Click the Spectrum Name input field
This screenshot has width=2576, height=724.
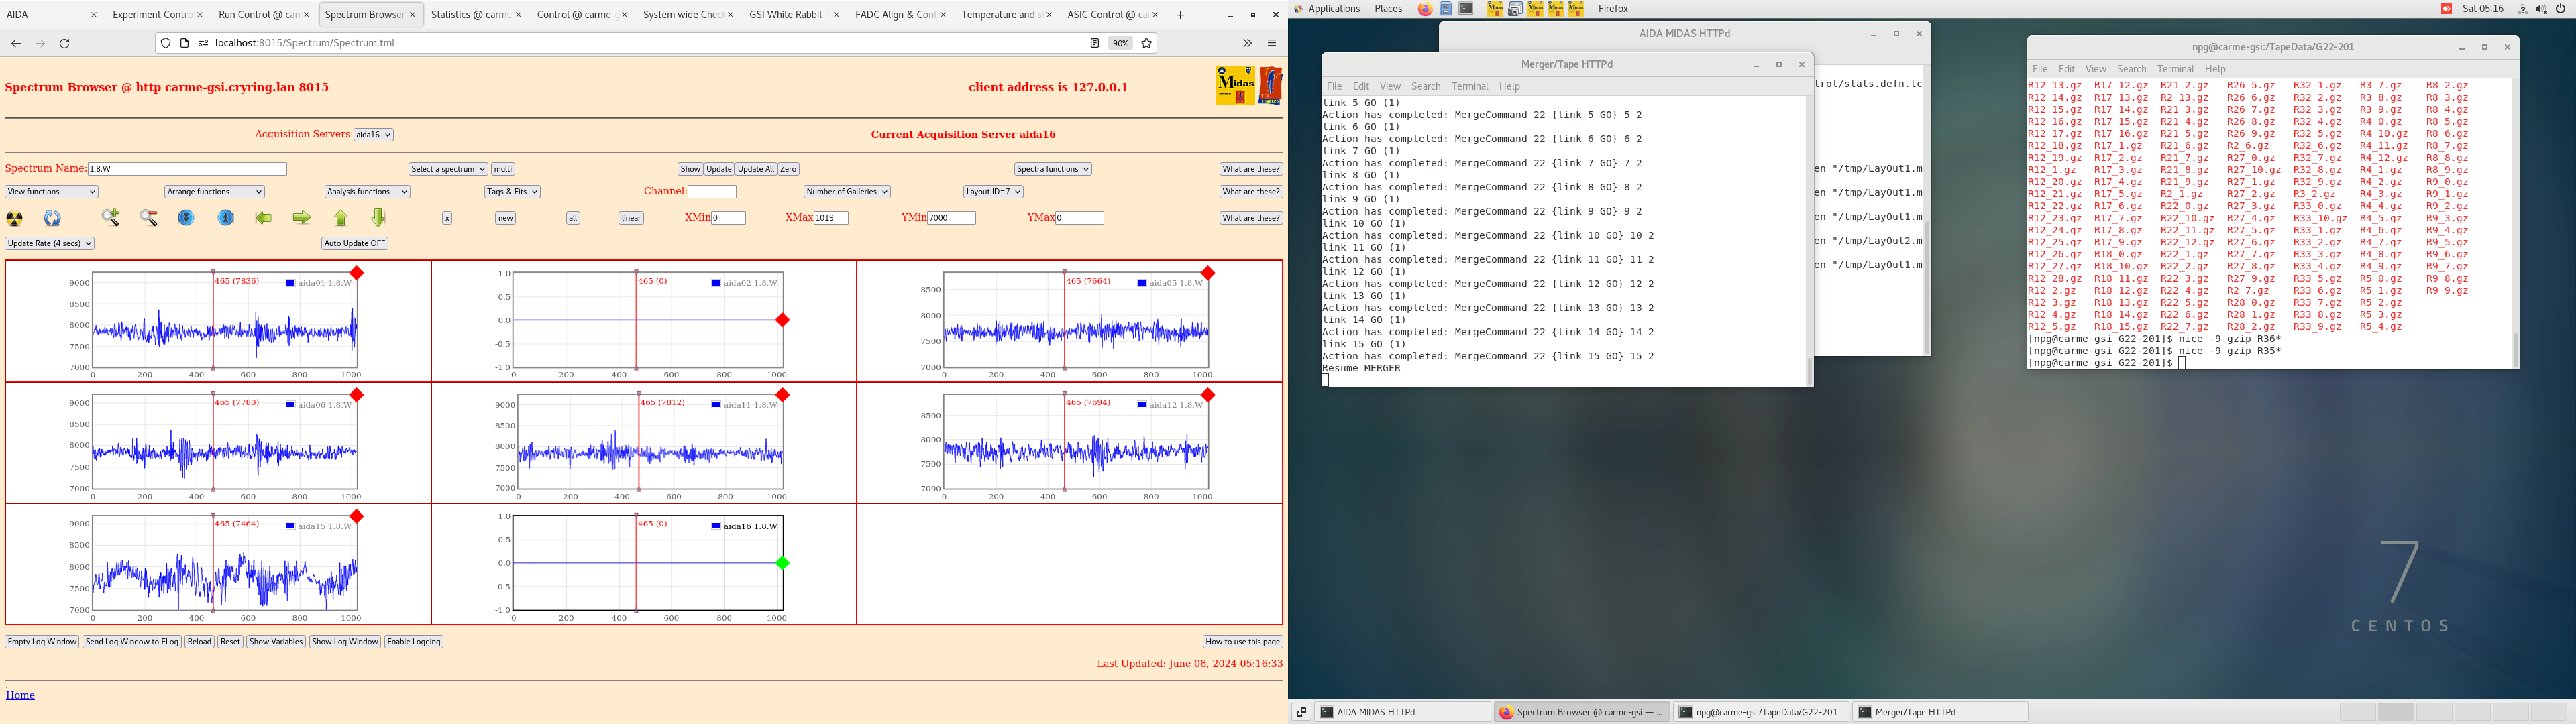pyautogui.click(x=187, y=169)
